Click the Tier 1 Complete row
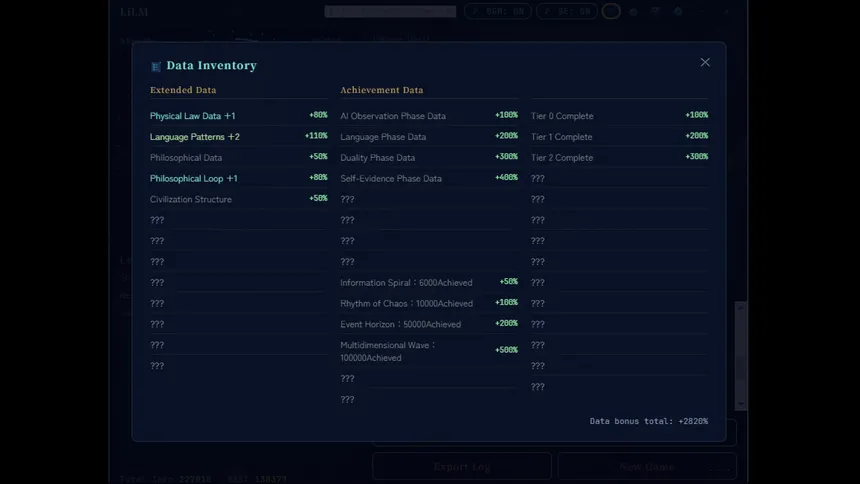 (619, 137)
